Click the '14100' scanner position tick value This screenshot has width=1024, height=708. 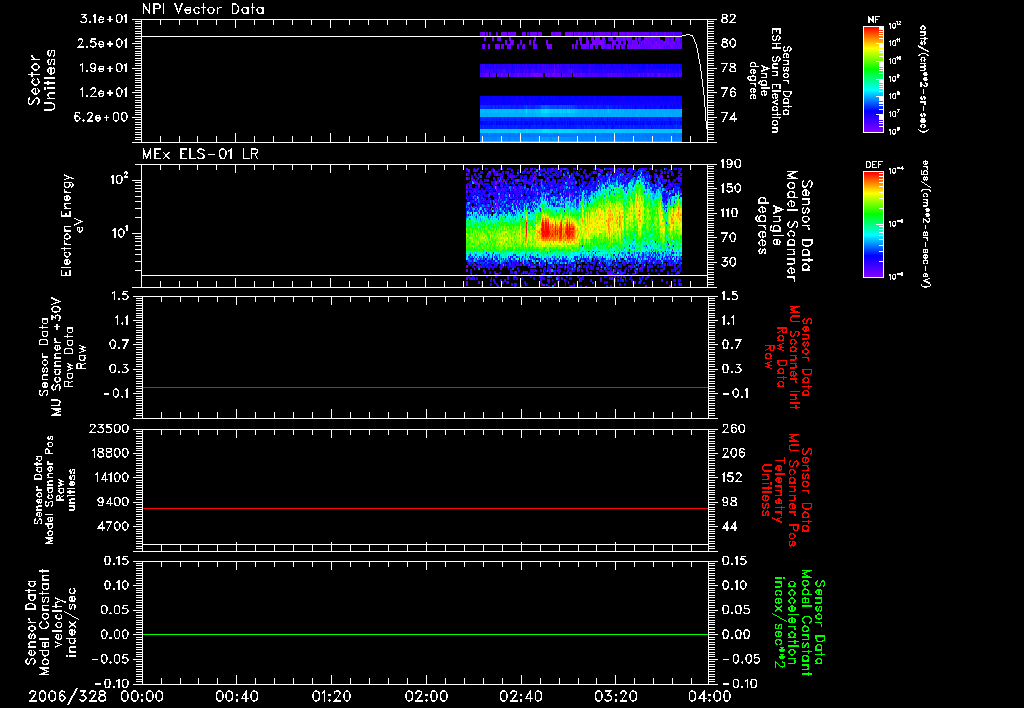click(110, 477)
